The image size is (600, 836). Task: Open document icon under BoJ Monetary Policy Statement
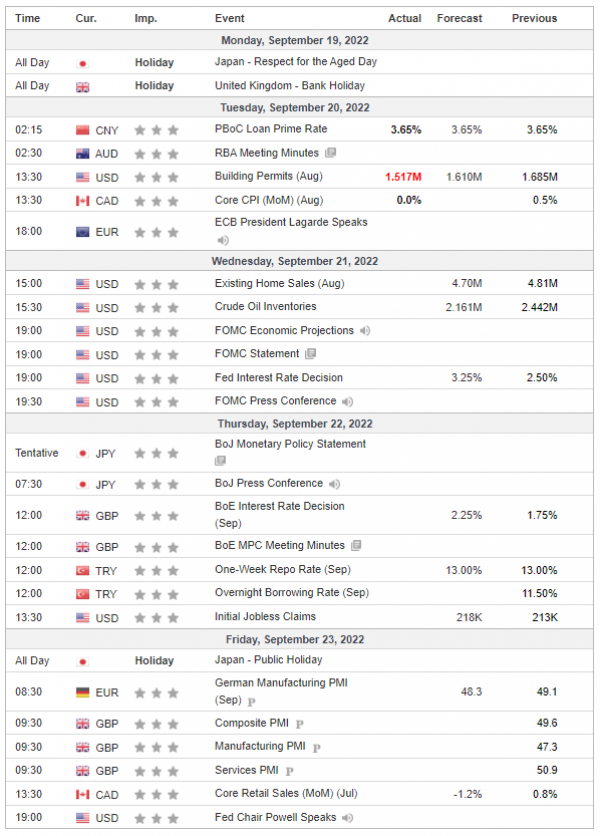220,461
